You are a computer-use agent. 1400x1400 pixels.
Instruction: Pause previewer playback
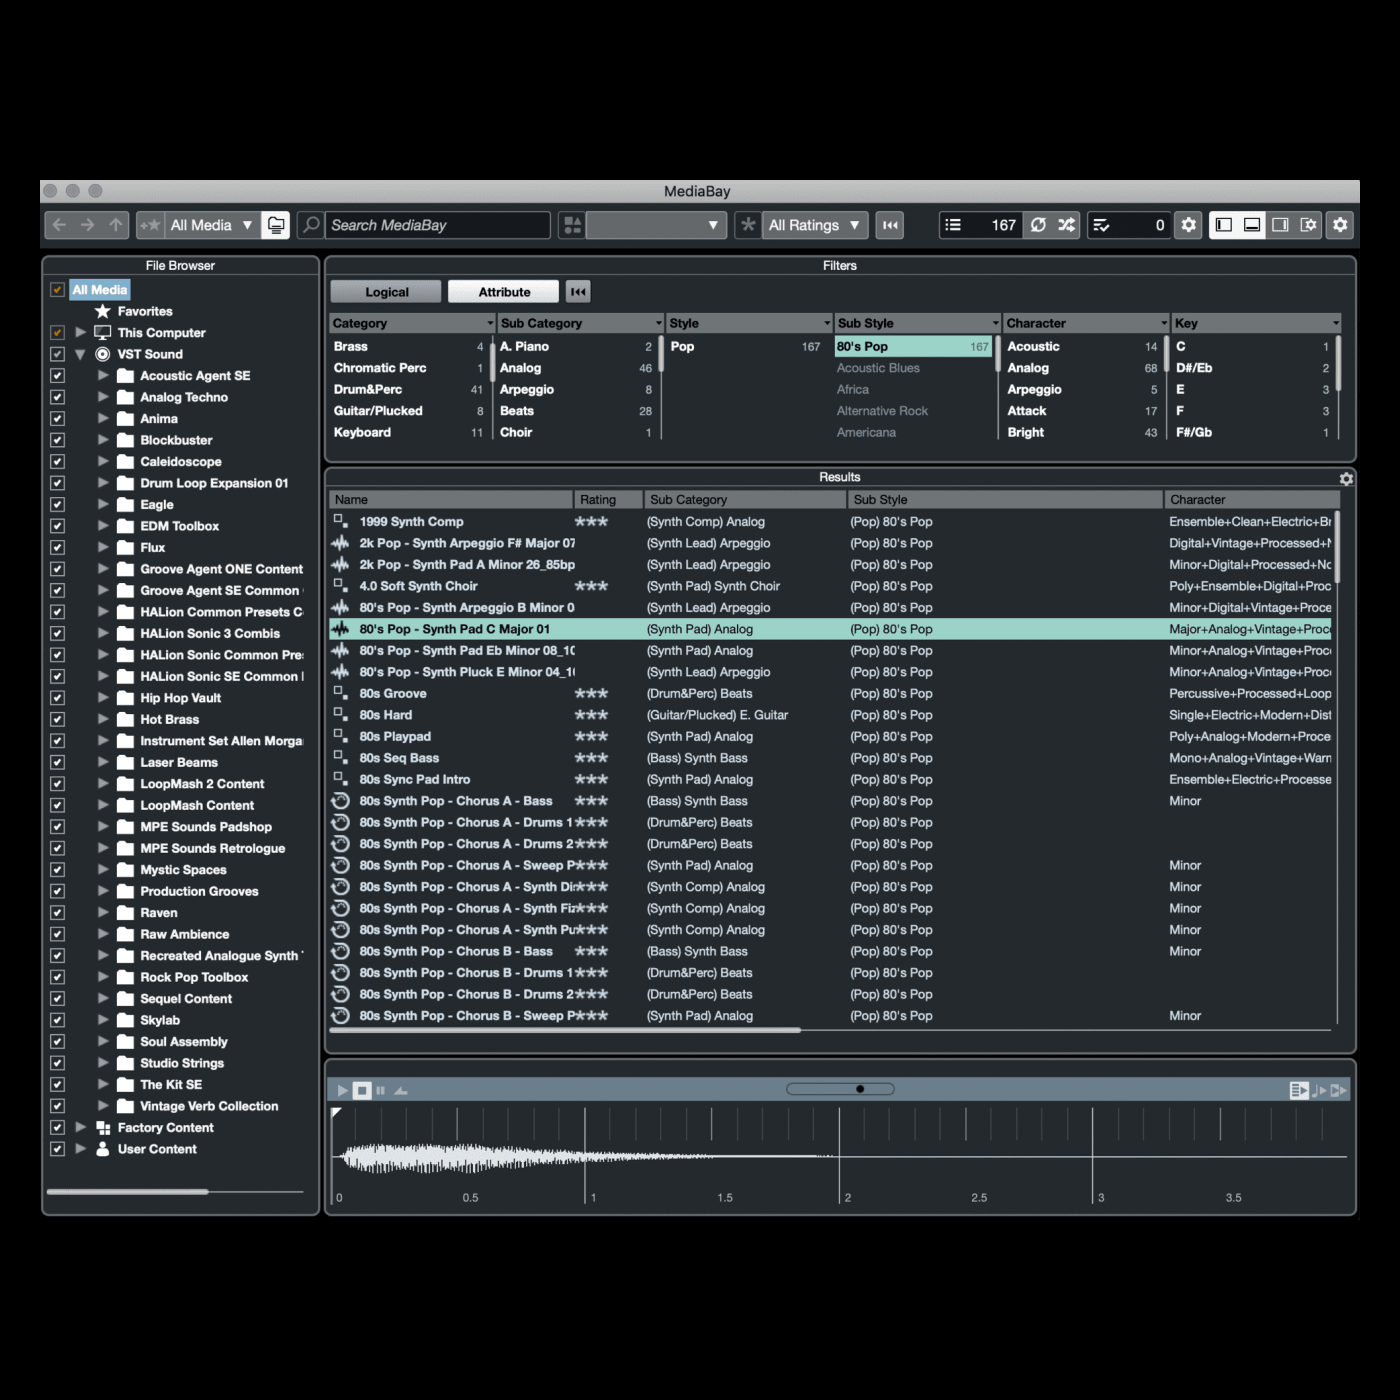(x=380, y=1090)
